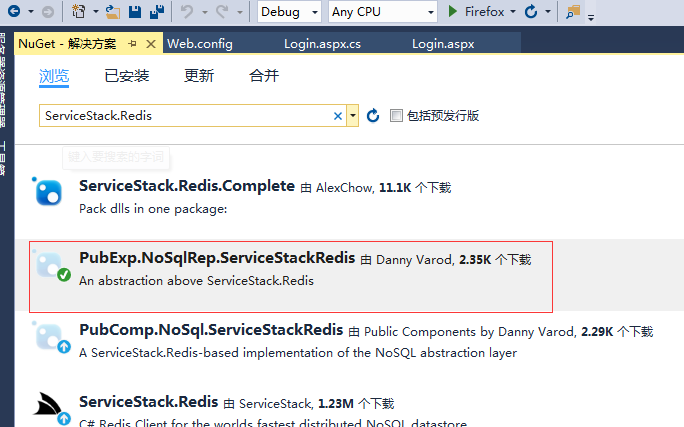684x427 pixels.
Task: Click the refresh search results icon
Action: [373, 116]
